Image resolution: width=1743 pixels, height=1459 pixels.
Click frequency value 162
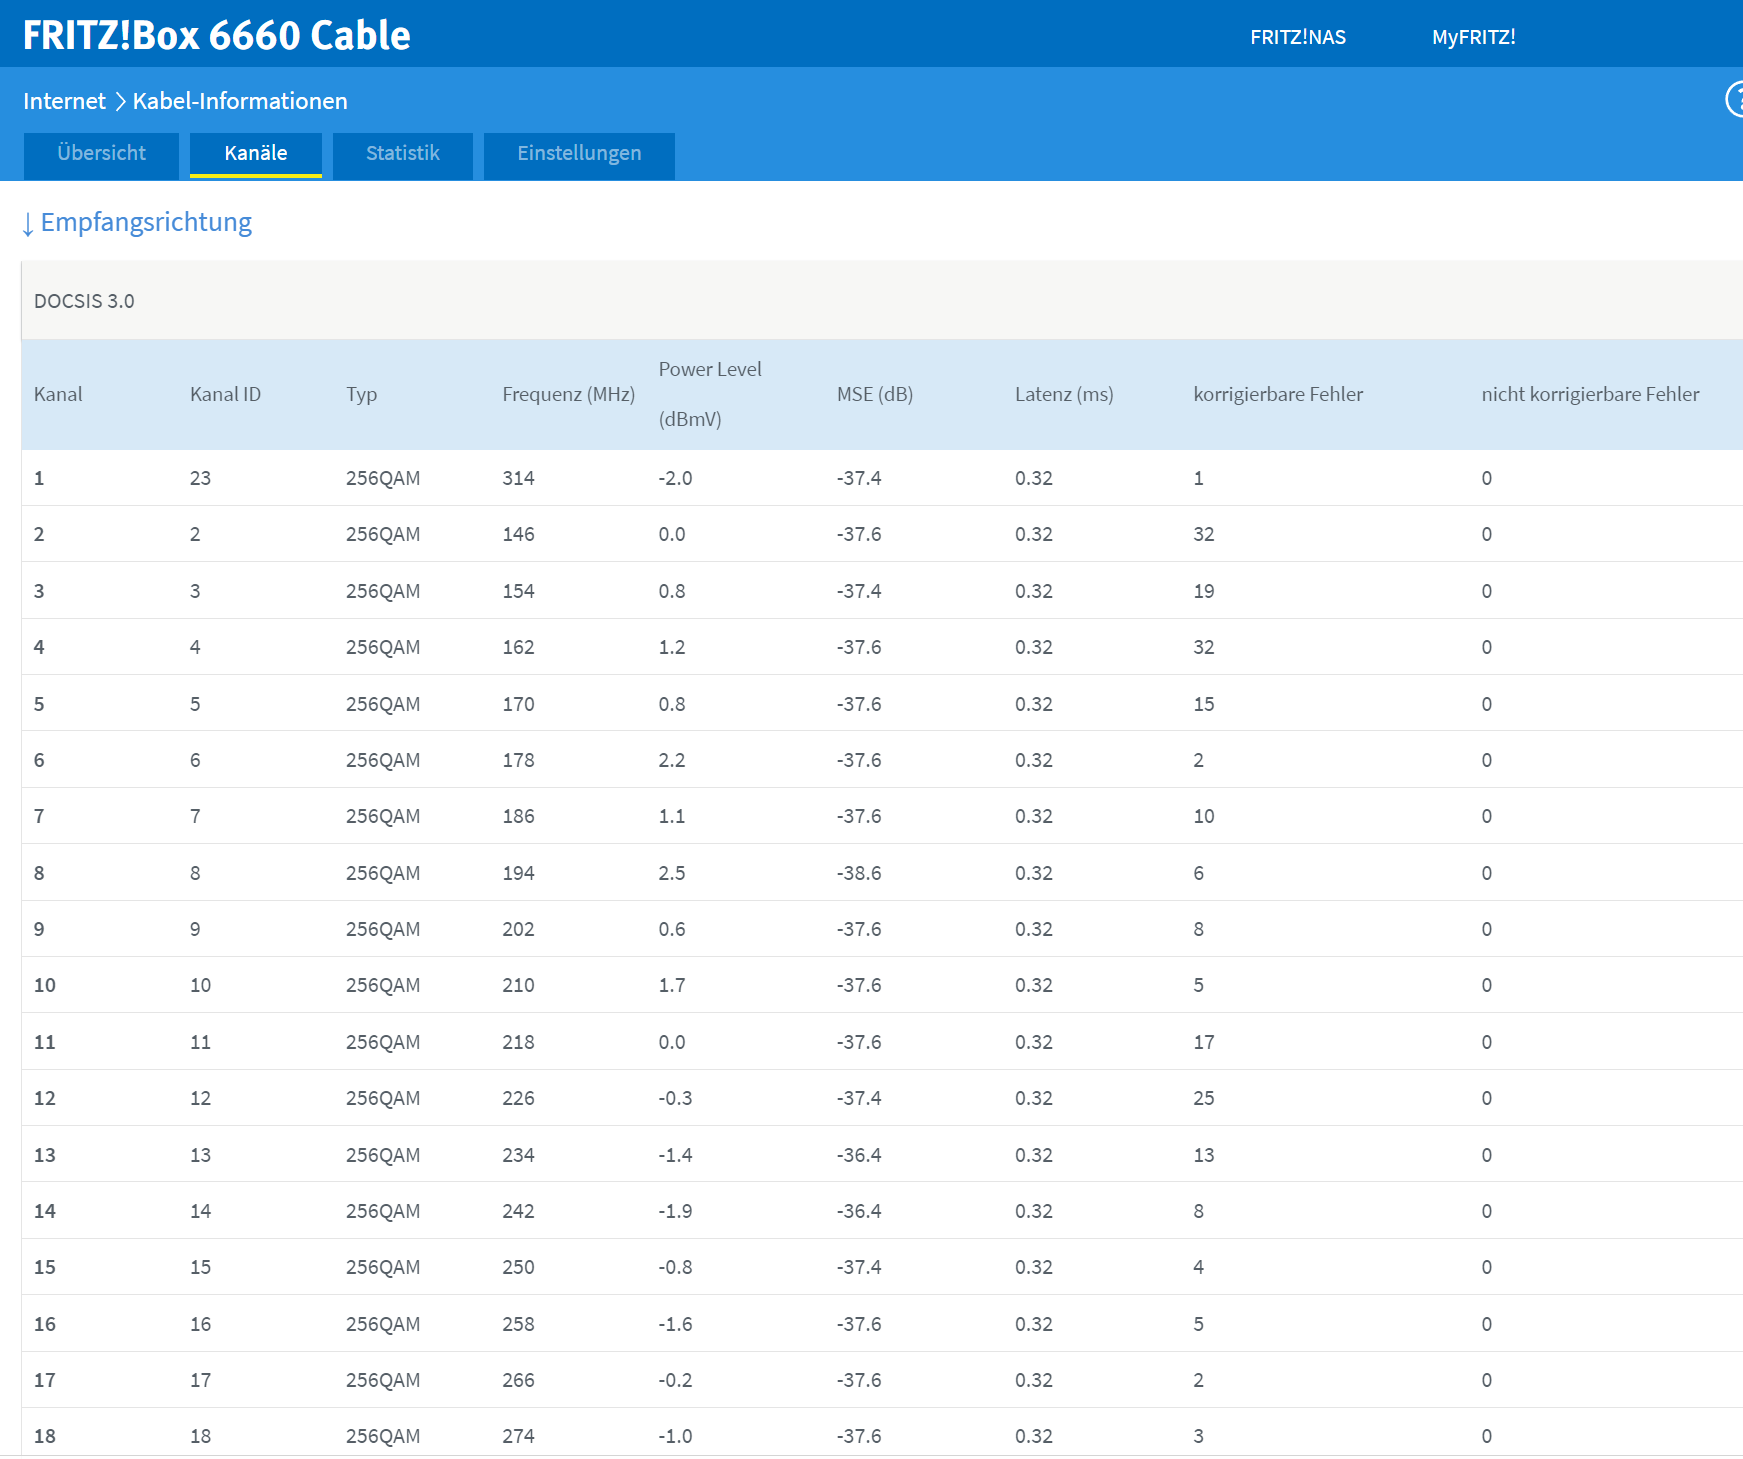pyautogui.click(x=518, y=647)
